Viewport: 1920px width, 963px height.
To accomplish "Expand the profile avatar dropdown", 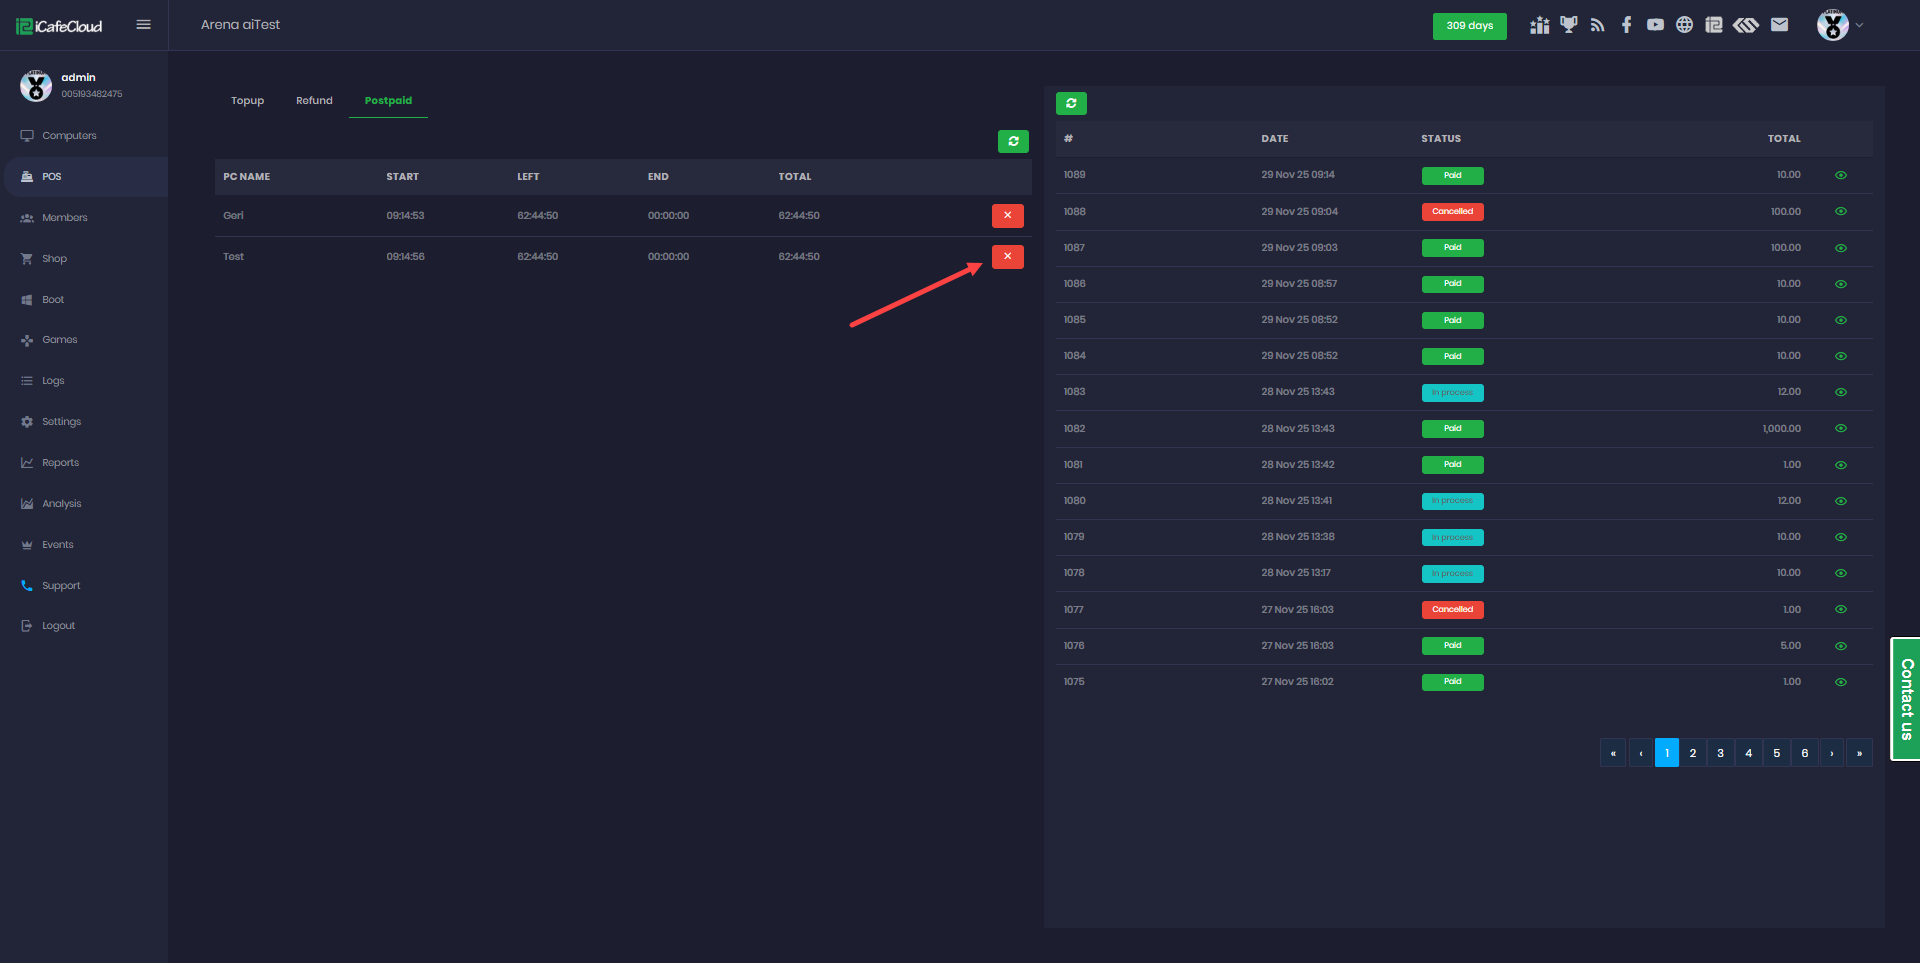I will coord(1840,25).
